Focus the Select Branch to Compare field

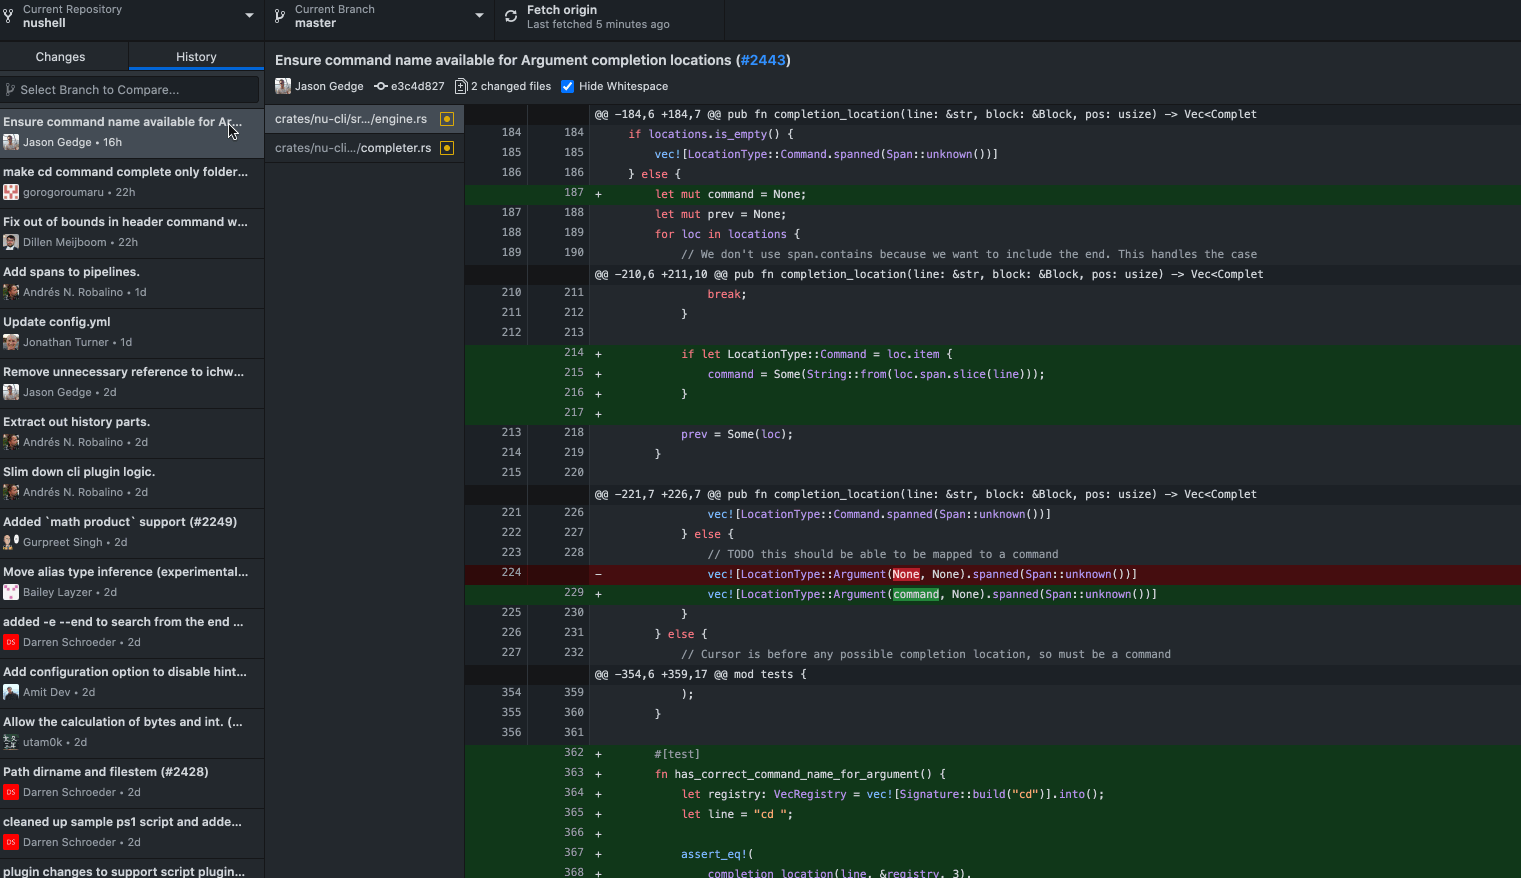131,90
